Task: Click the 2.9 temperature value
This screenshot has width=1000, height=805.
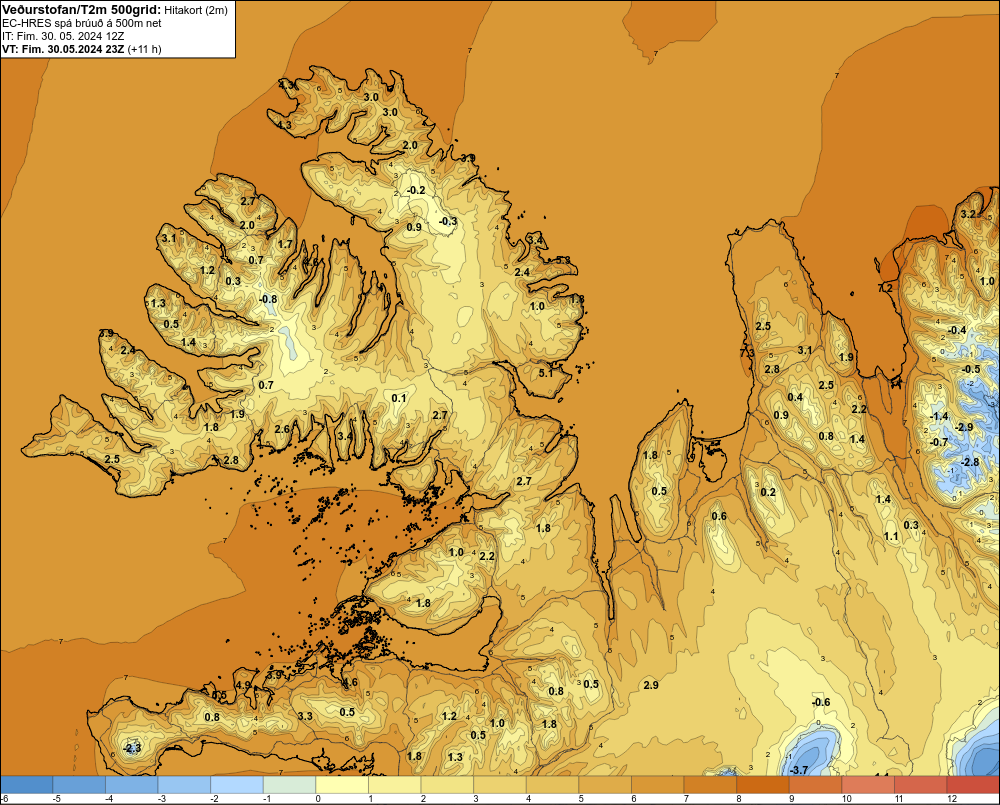Action: tap(651, 685)
